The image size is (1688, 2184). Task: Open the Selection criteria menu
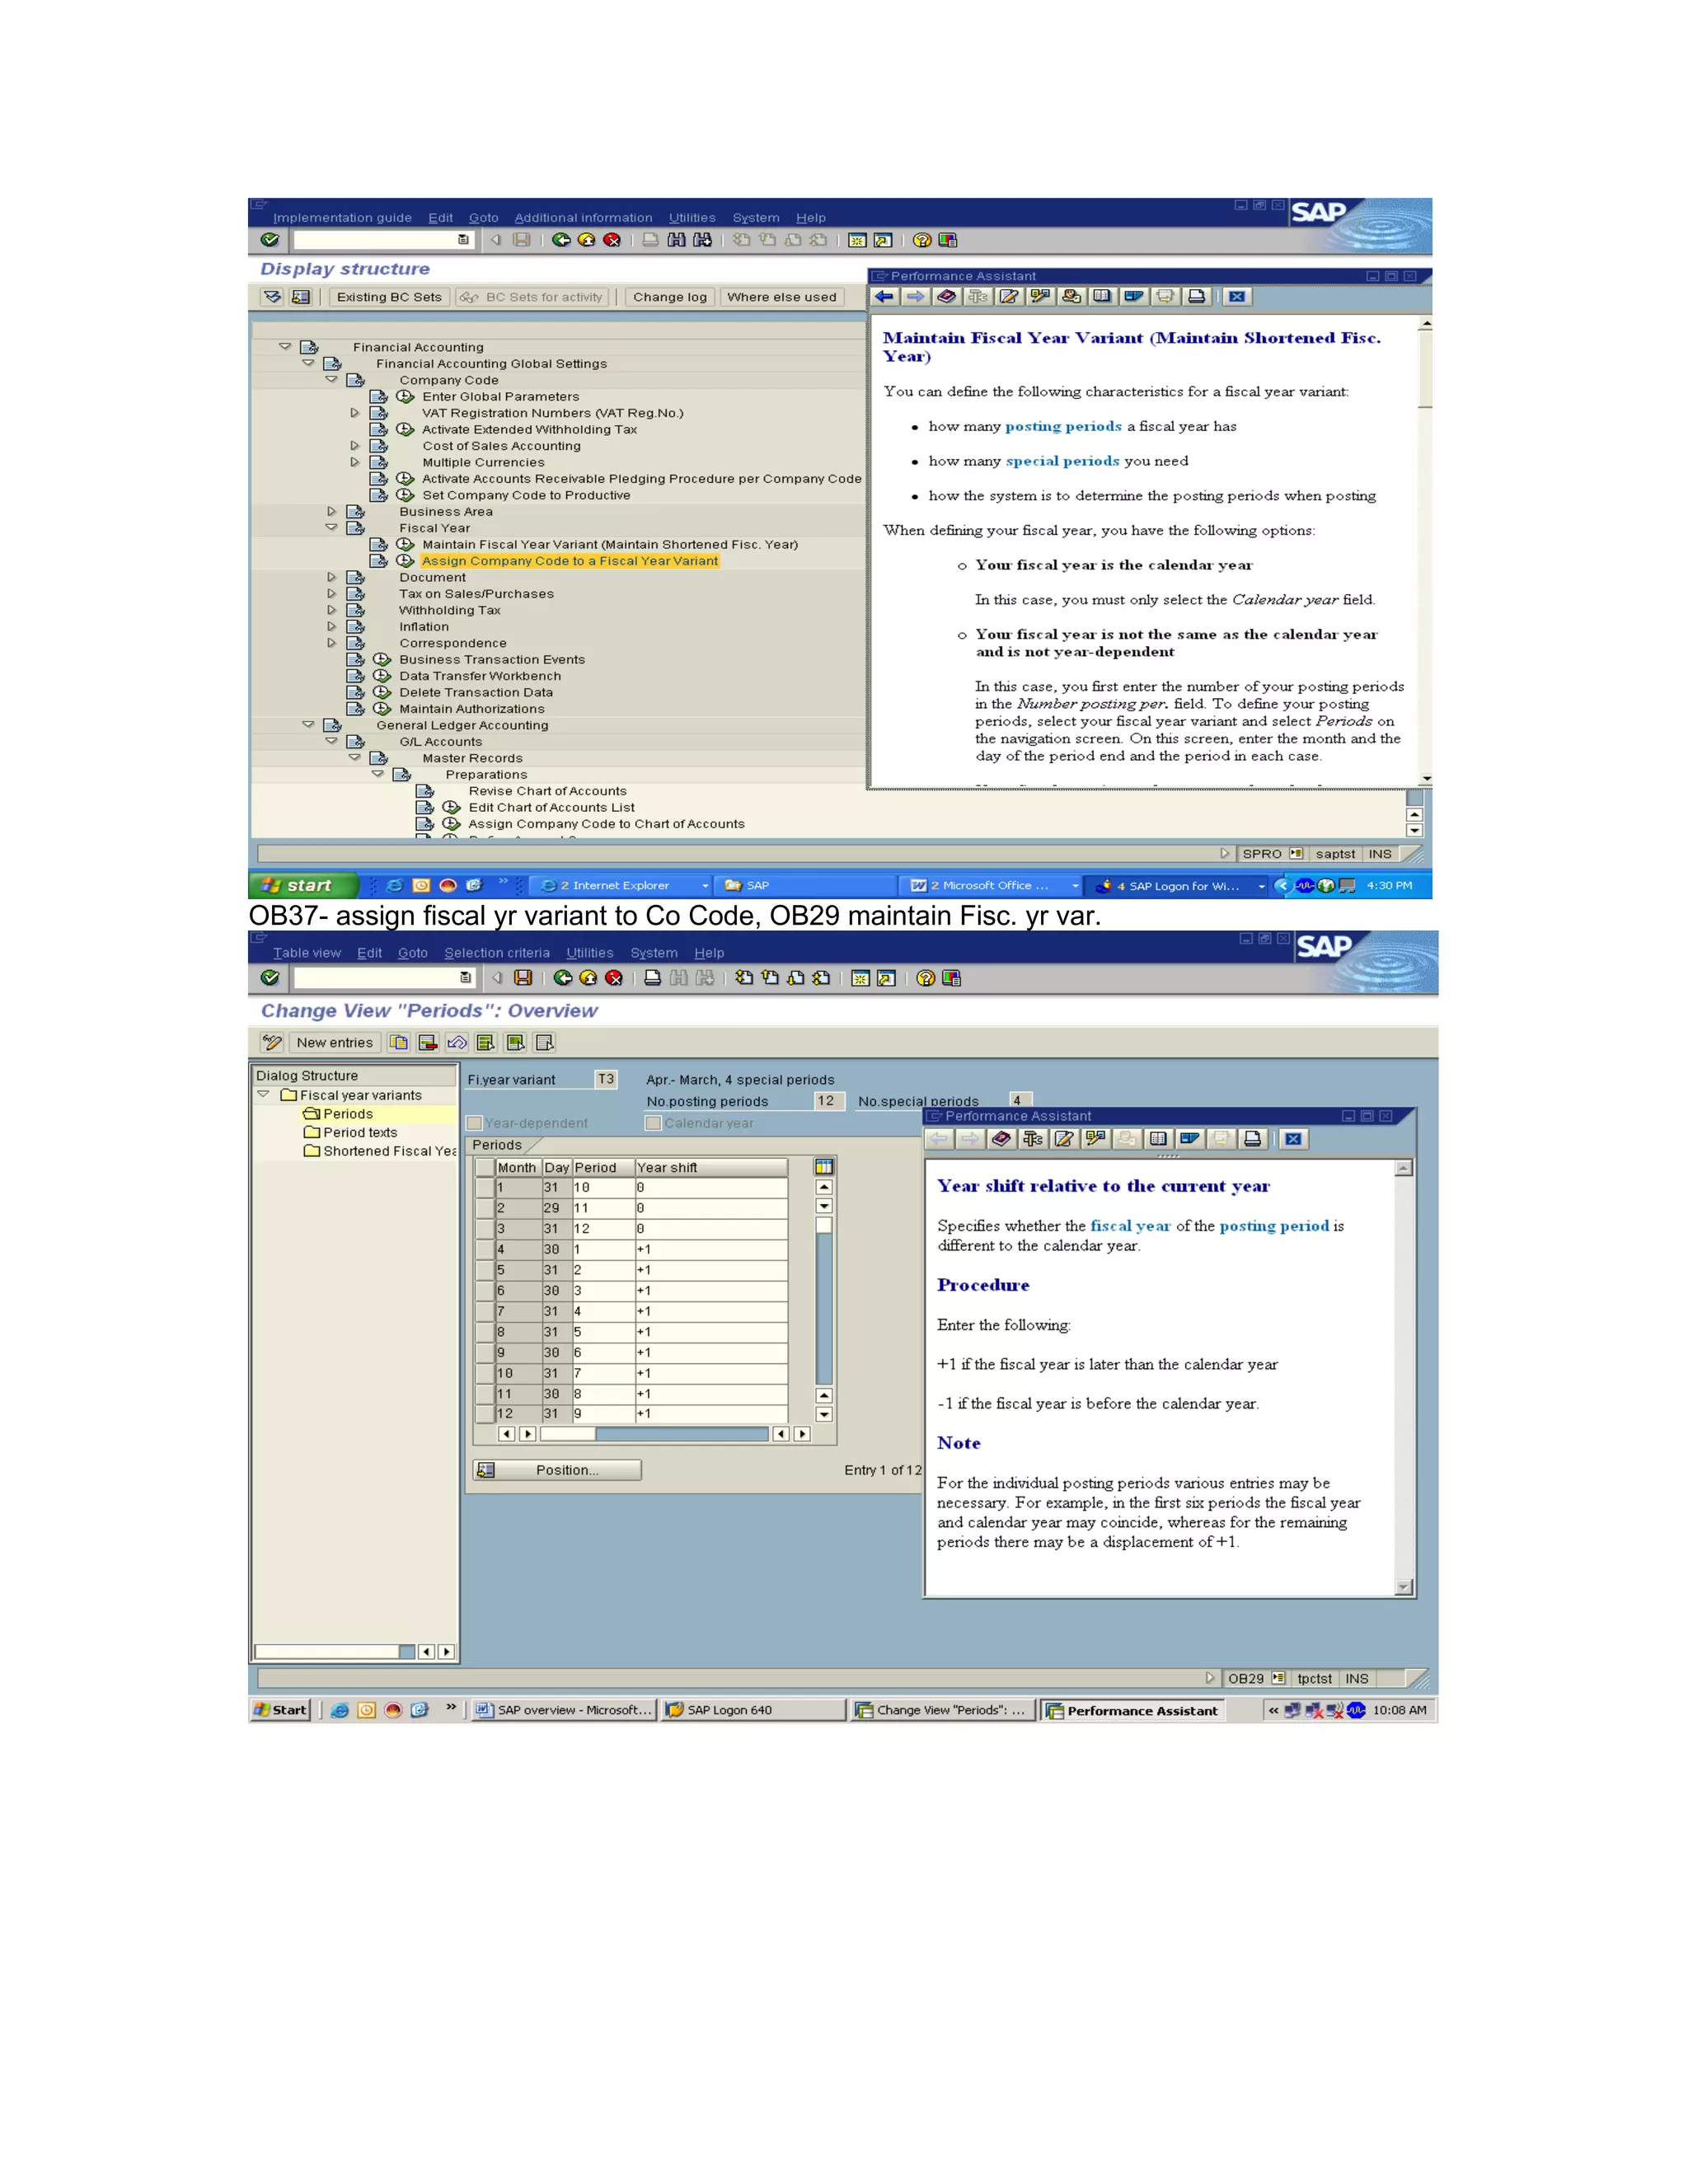point(497,953)
